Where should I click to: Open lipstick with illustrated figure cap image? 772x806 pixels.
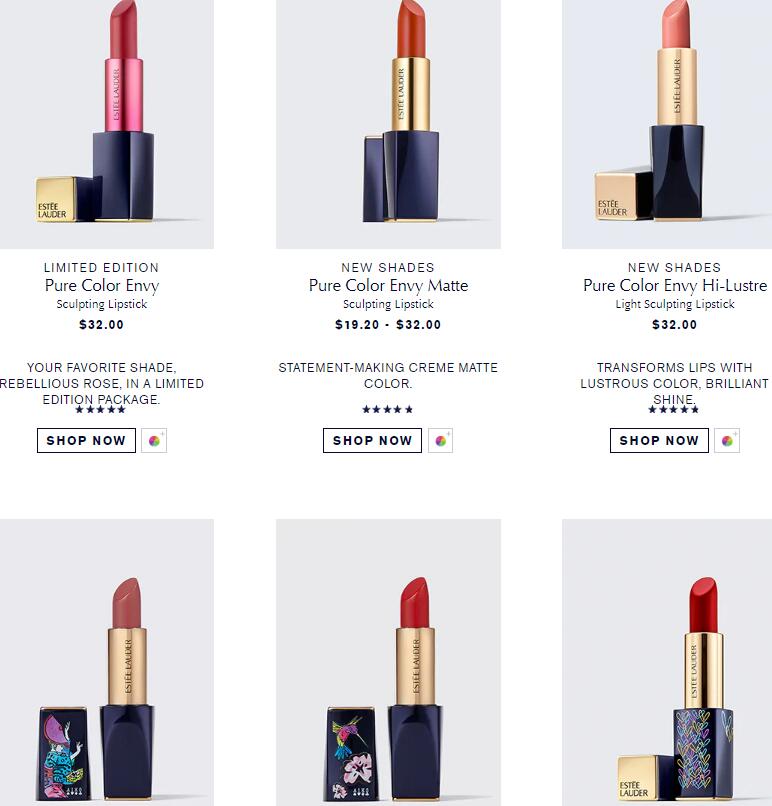pyautogui.click(x=107, y=663)
